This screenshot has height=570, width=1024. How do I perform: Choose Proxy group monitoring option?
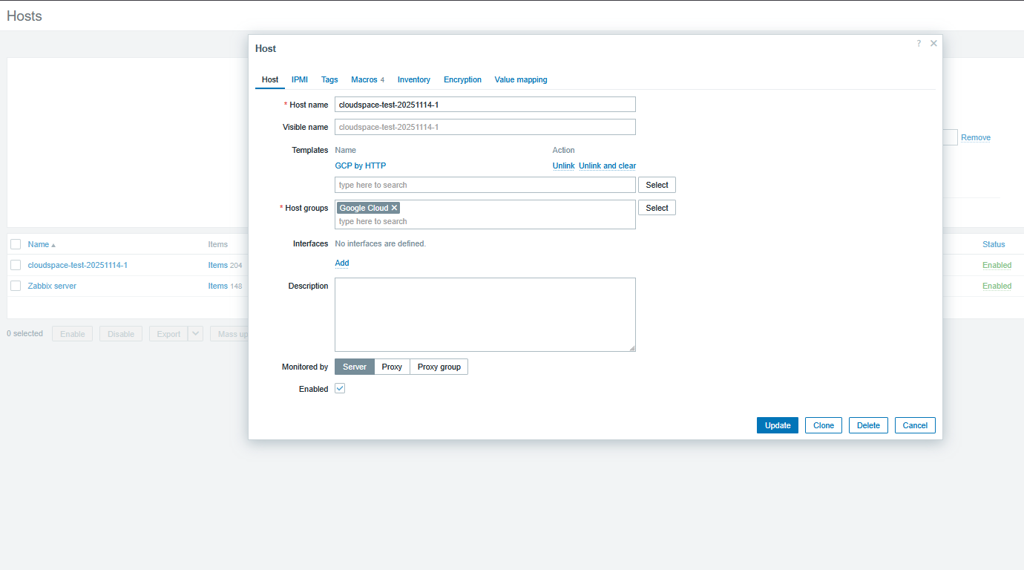[x=439, y=367]
